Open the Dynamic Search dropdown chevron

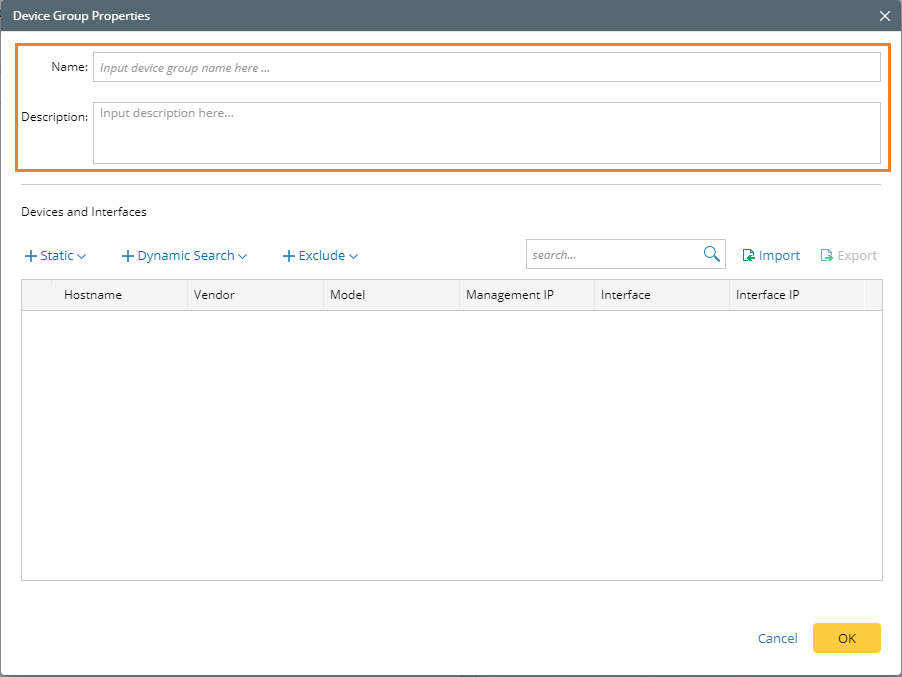[x=243, y=256]
